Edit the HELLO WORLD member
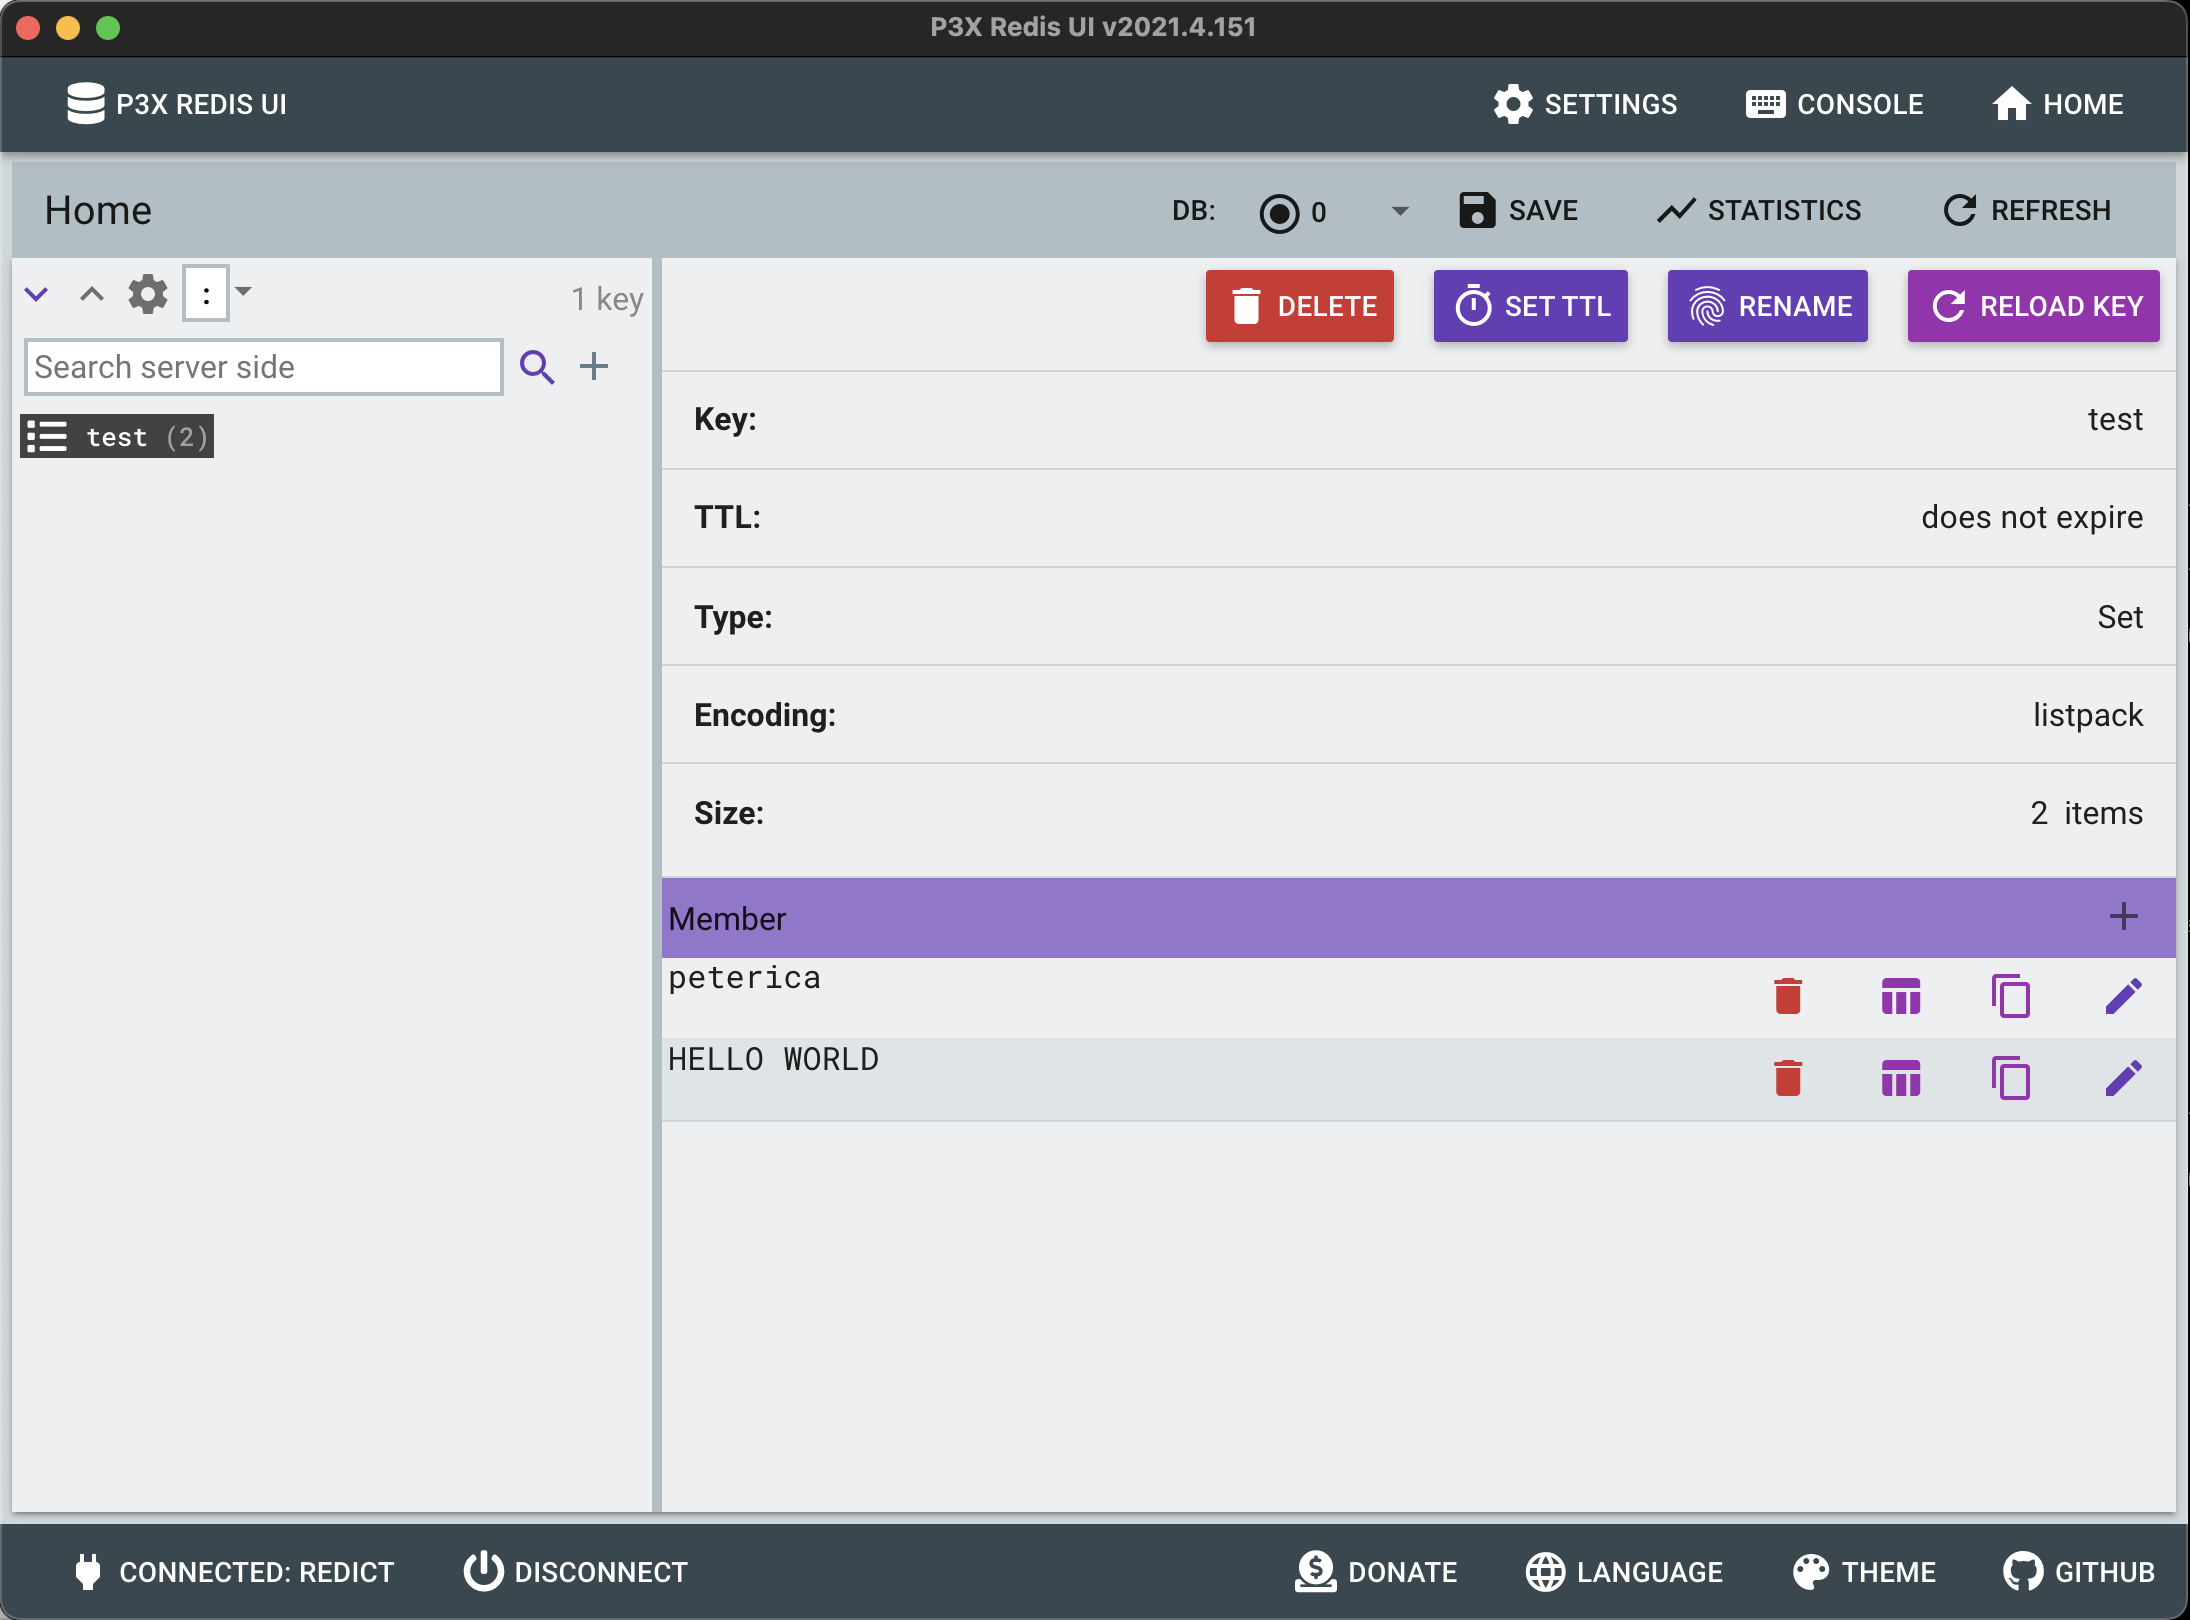The image size is (2190, 1620). (x=2123, y=1078)
